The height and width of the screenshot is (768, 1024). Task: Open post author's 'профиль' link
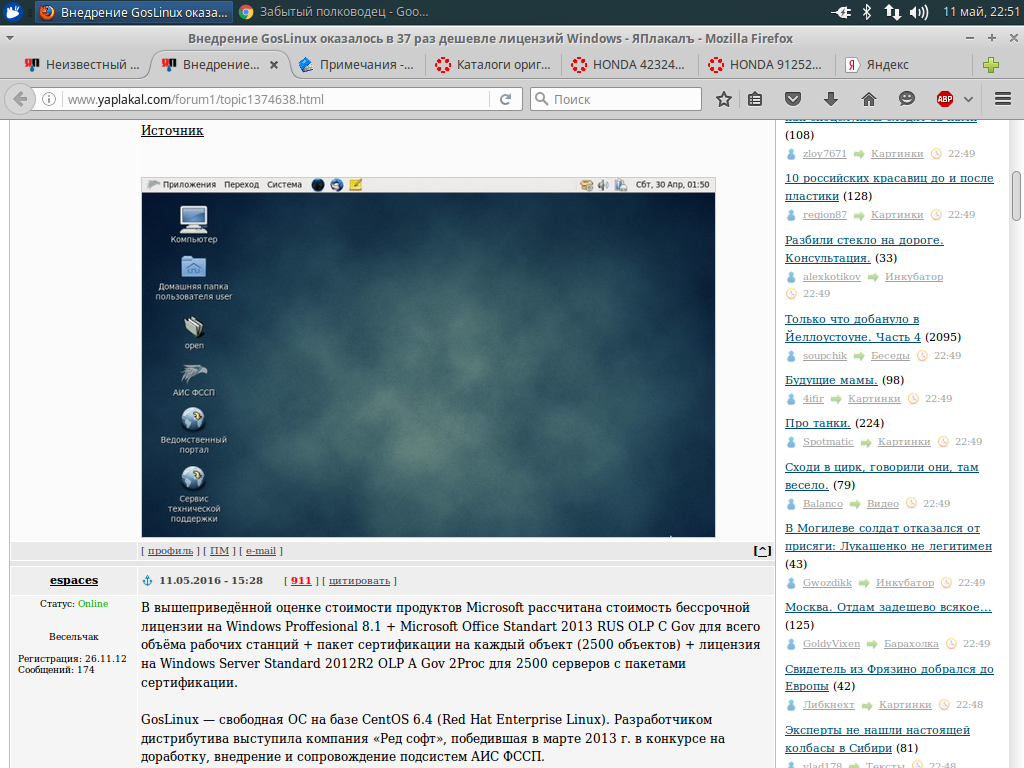pyautogui.click(x=170, y=551)
